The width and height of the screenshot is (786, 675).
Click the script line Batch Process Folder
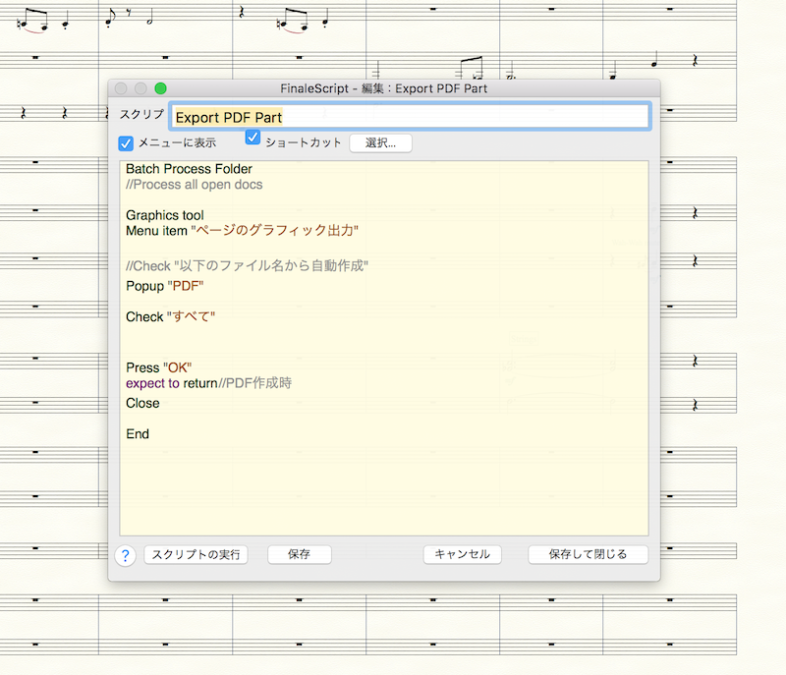(x=189, y=169)
